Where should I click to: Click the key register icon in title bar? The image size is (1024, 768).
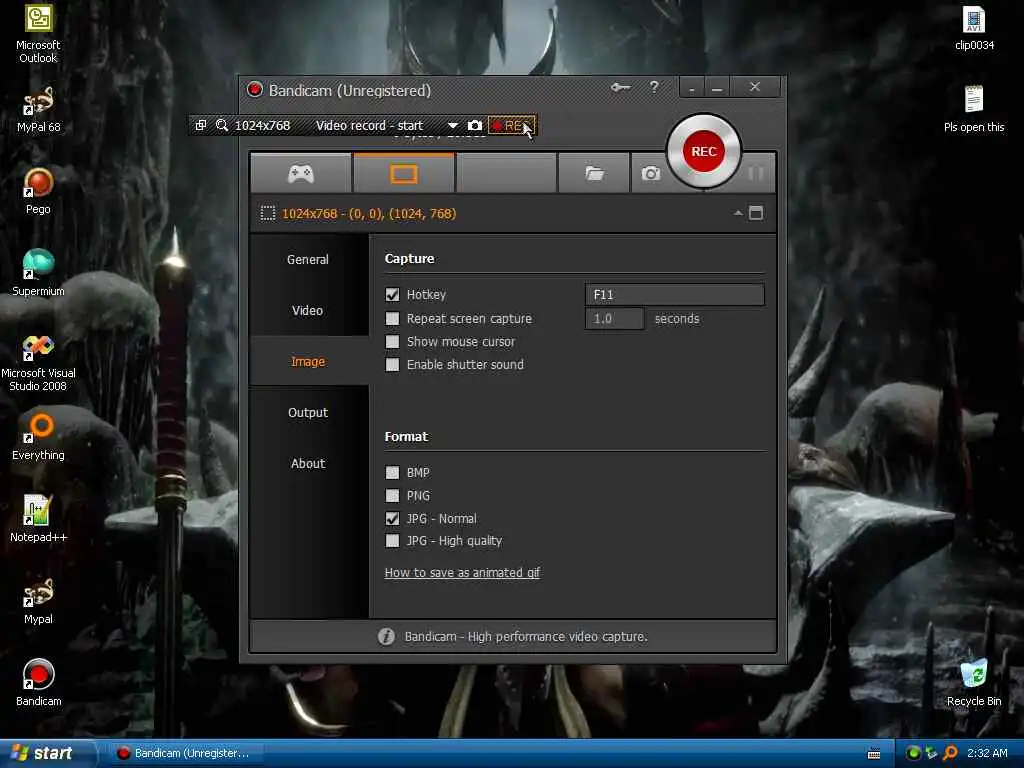(620, 88)
